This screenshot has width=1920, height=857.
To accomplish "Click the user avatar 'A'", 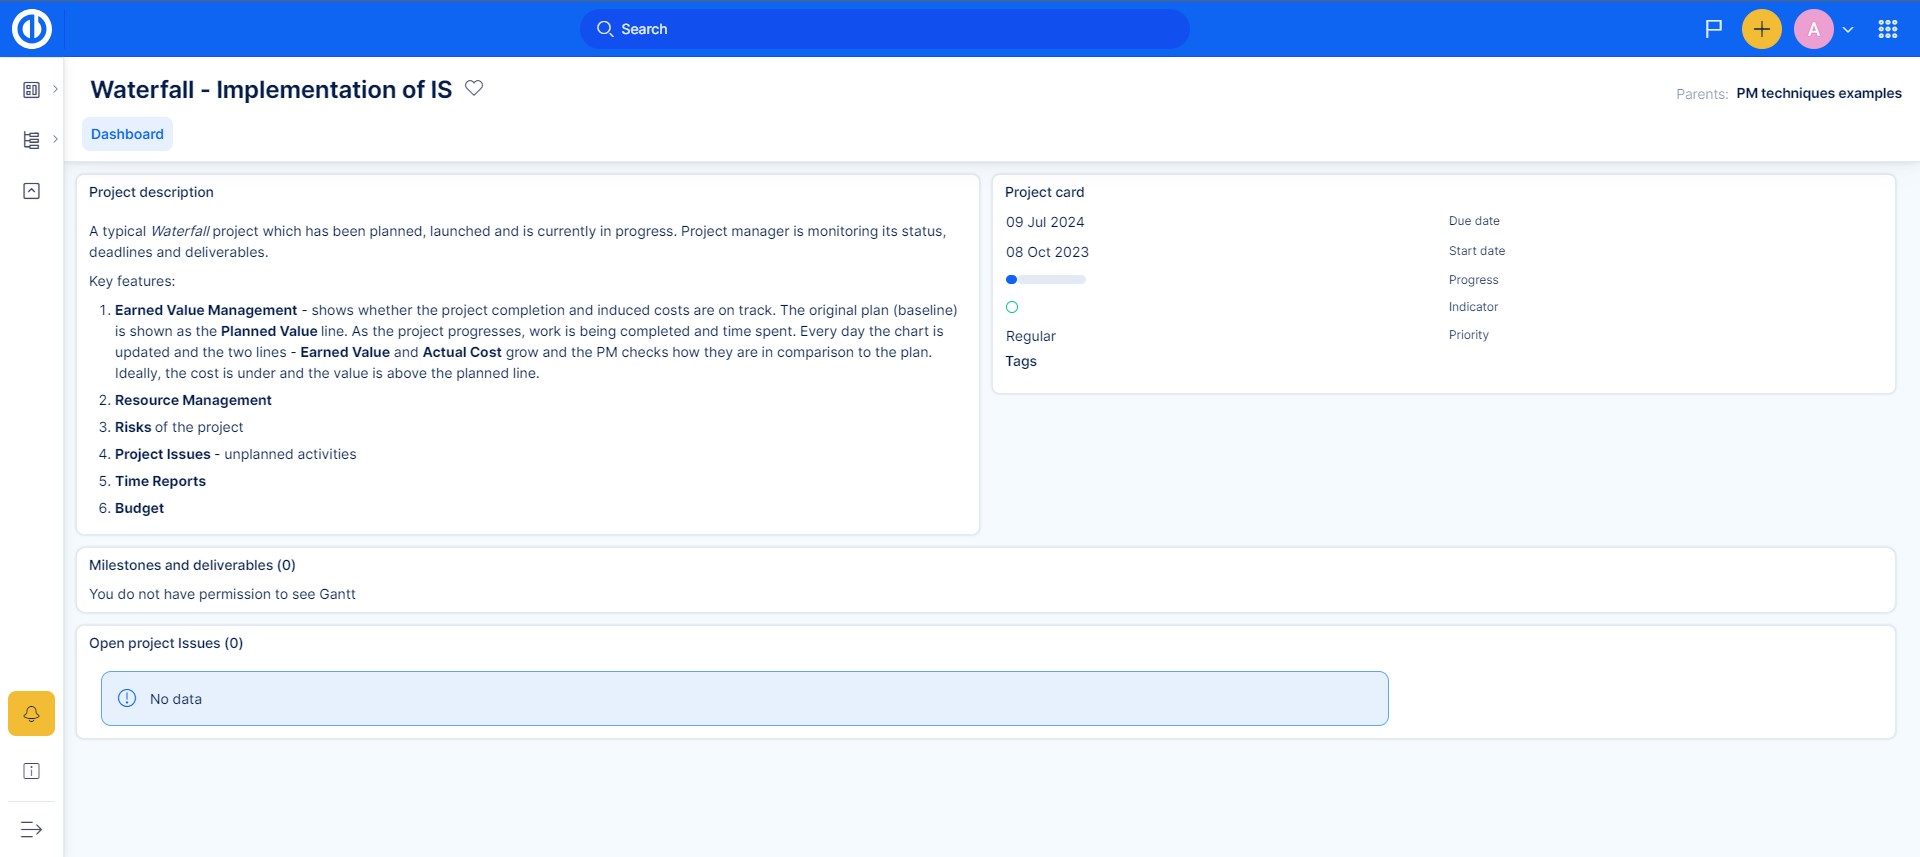I will click(x=1813, y=29).
